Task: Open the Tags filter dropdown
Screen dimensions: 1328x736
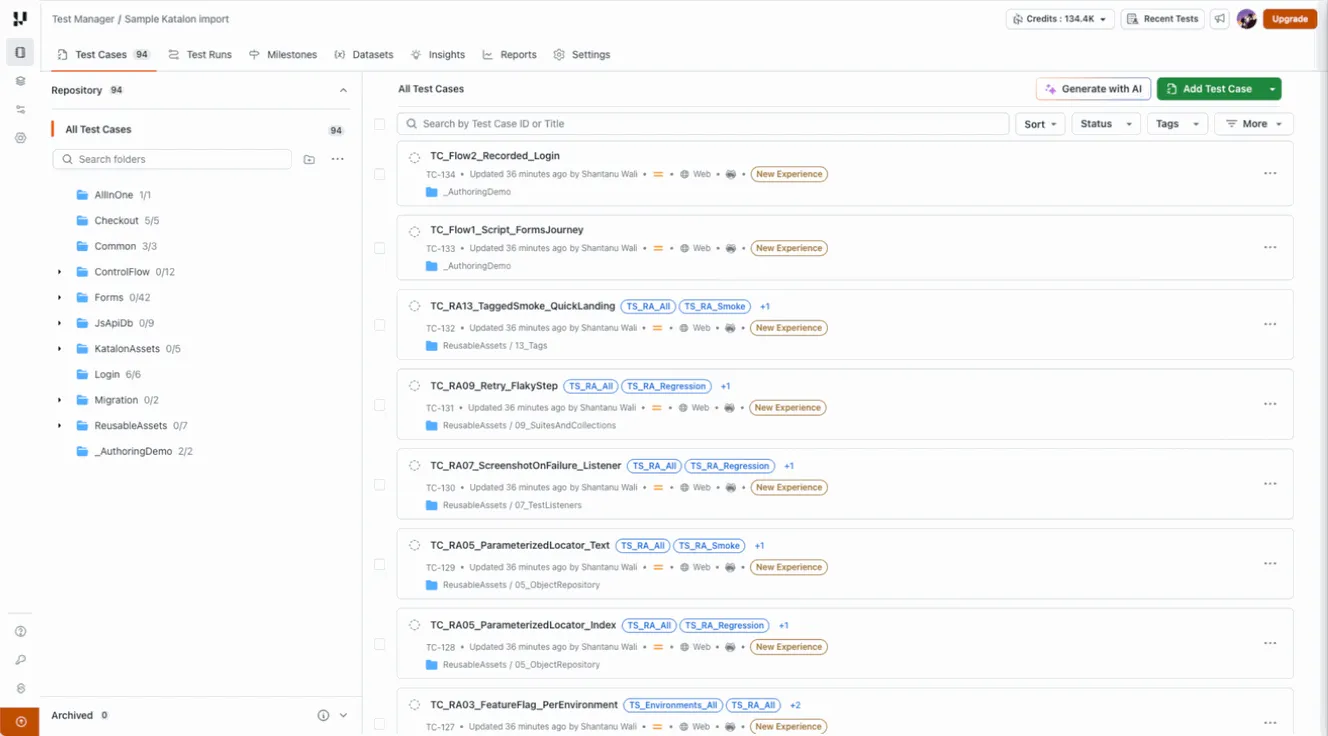Action: [1178, 124]
